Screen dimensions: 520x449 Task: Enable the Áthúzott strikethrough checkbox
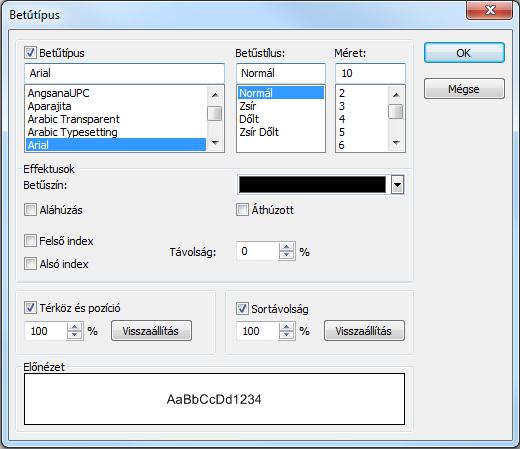pos(242,210)
